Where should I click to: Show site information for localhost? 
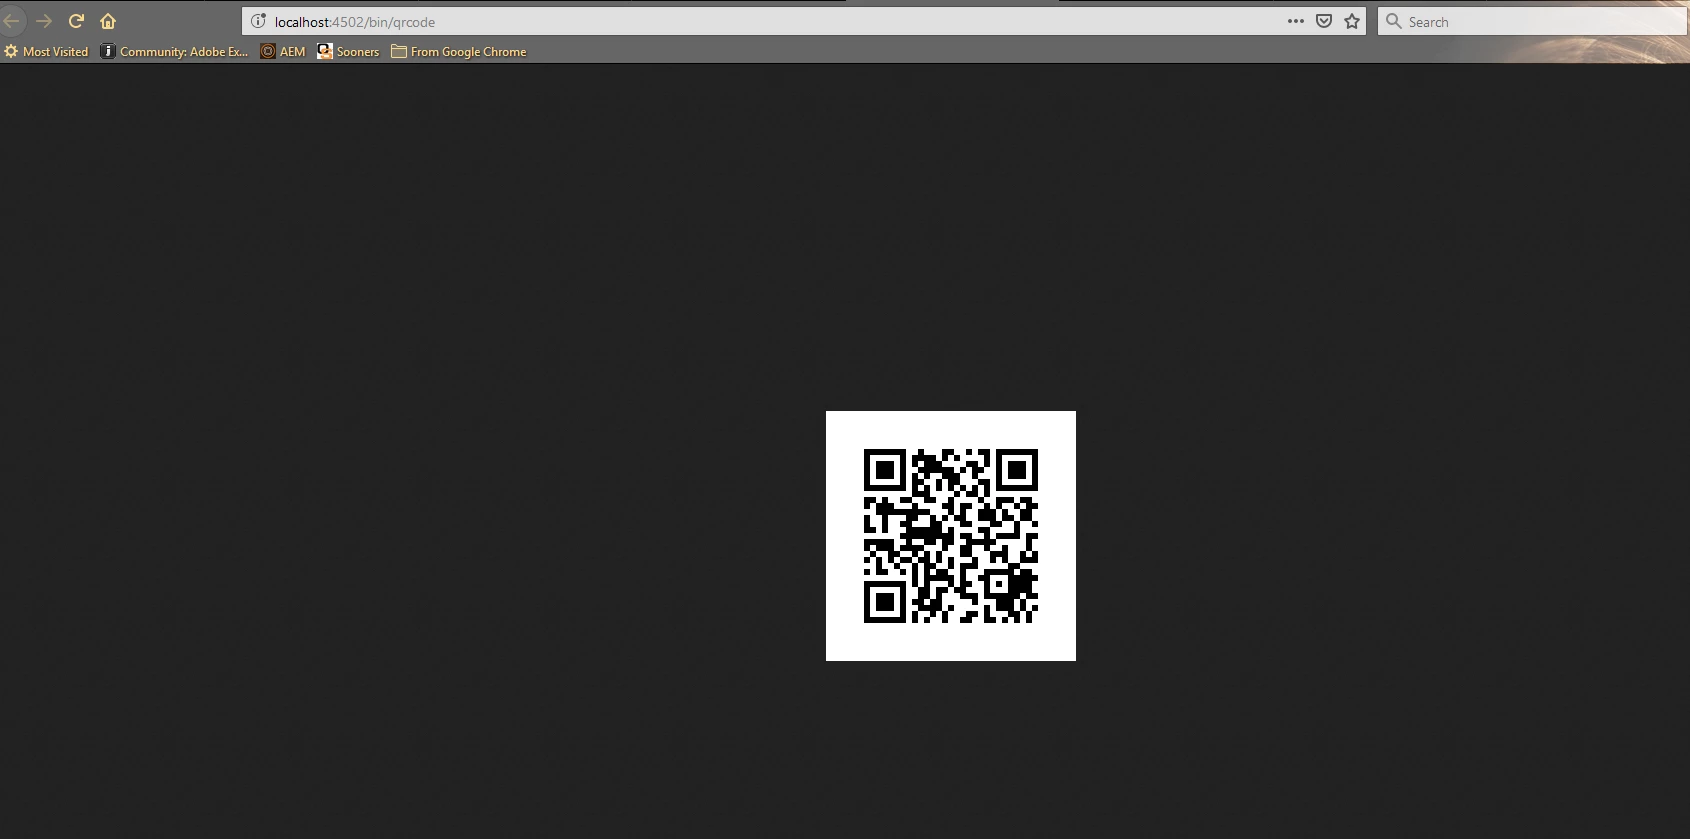[258, 21]
